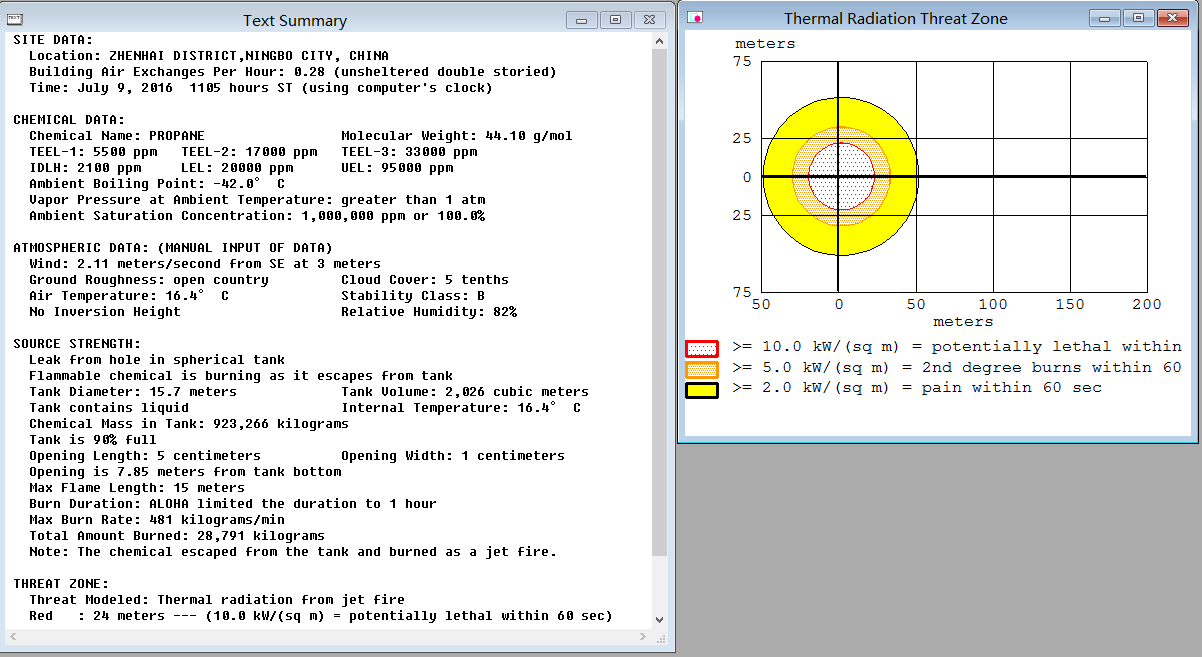Click 'Threat Modeled: Thermal radiation from jet fire'

tap(217, 600)
